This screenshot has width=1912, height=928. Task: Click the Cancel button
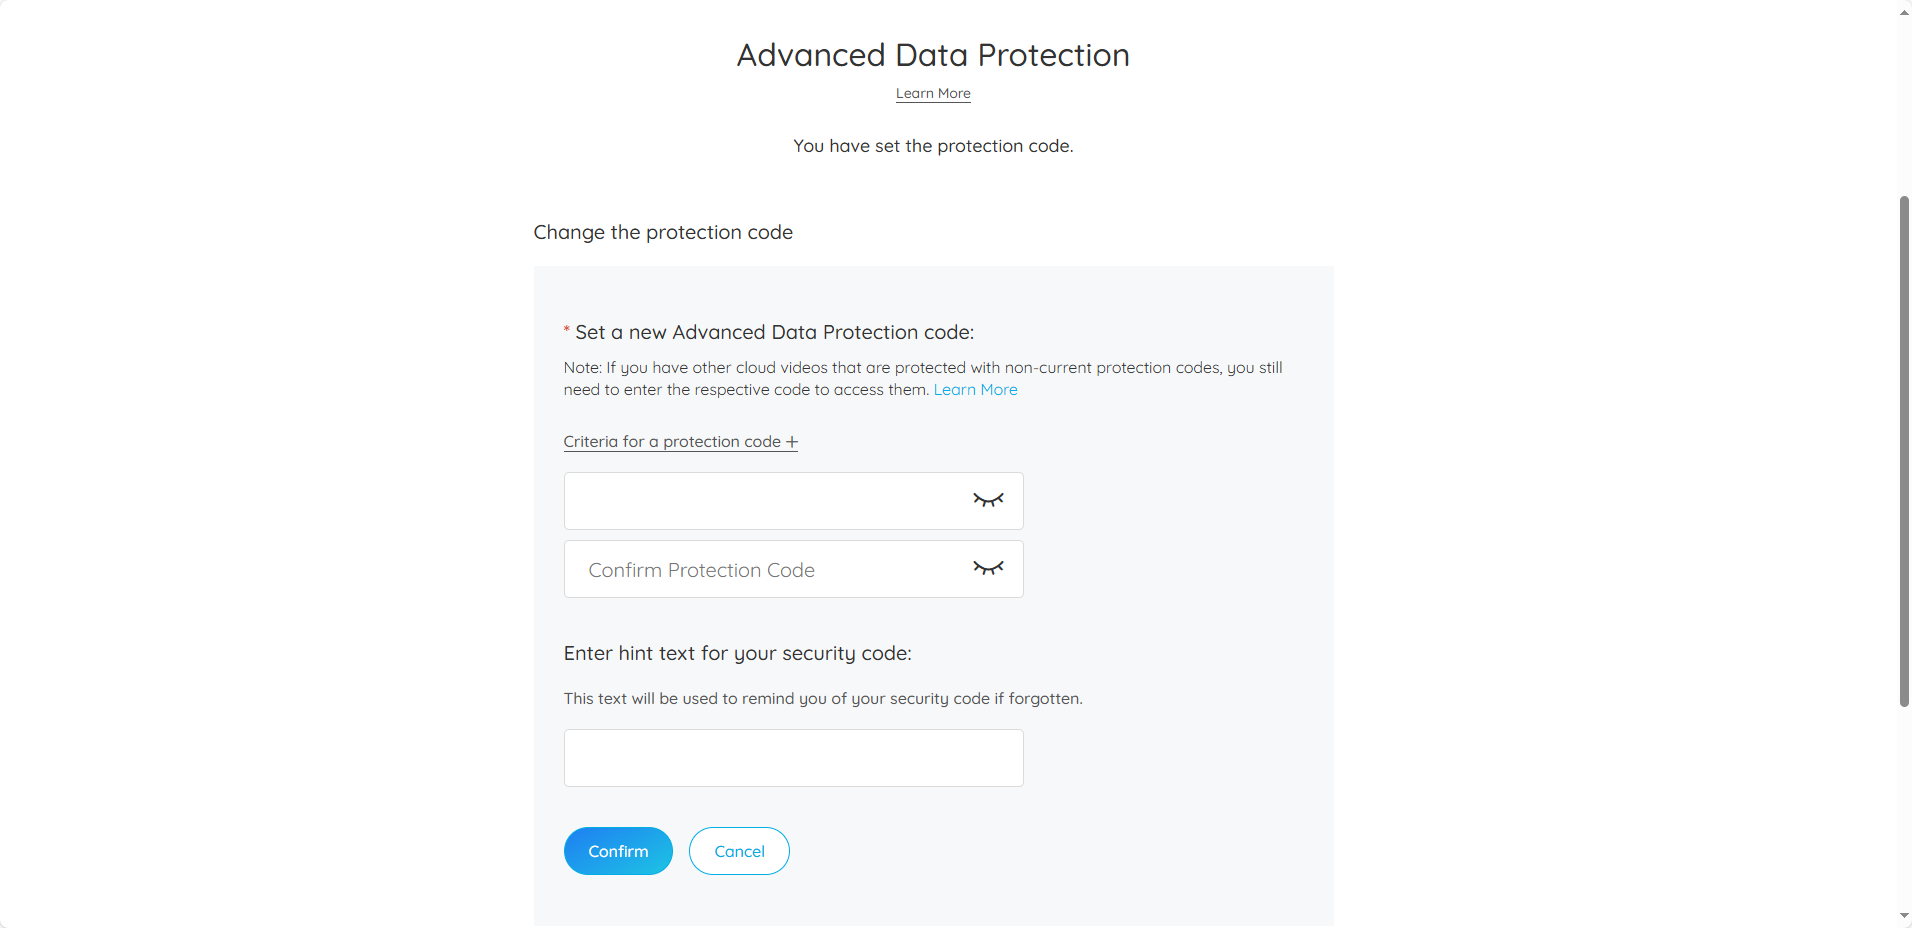739,851
